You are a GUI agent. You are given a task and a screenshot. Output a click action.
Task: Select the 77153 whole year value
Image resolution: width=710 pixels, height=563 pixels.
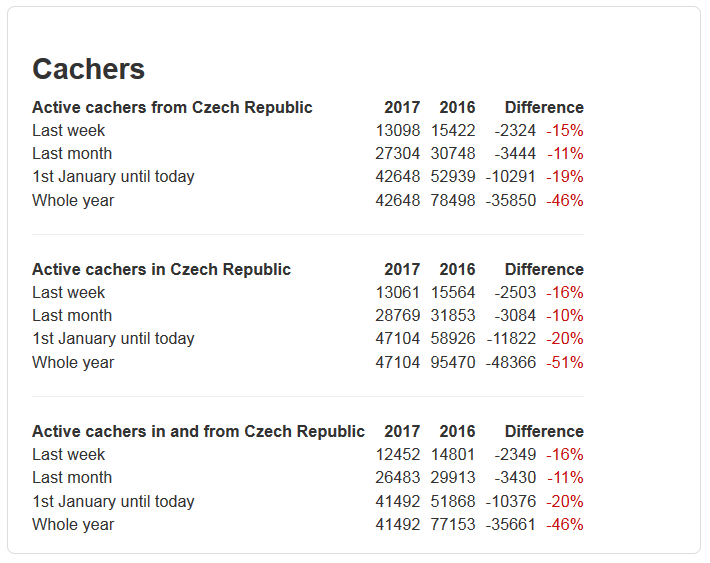pos(453,525)
